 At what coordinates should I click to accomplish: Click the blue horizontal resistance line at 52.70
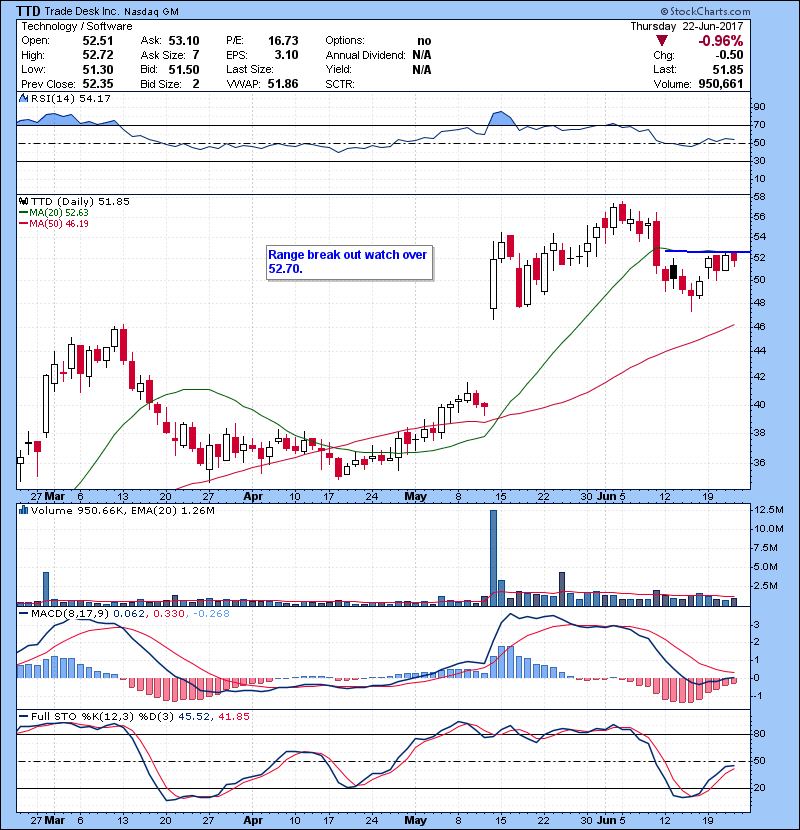click(x=707, y=251)
